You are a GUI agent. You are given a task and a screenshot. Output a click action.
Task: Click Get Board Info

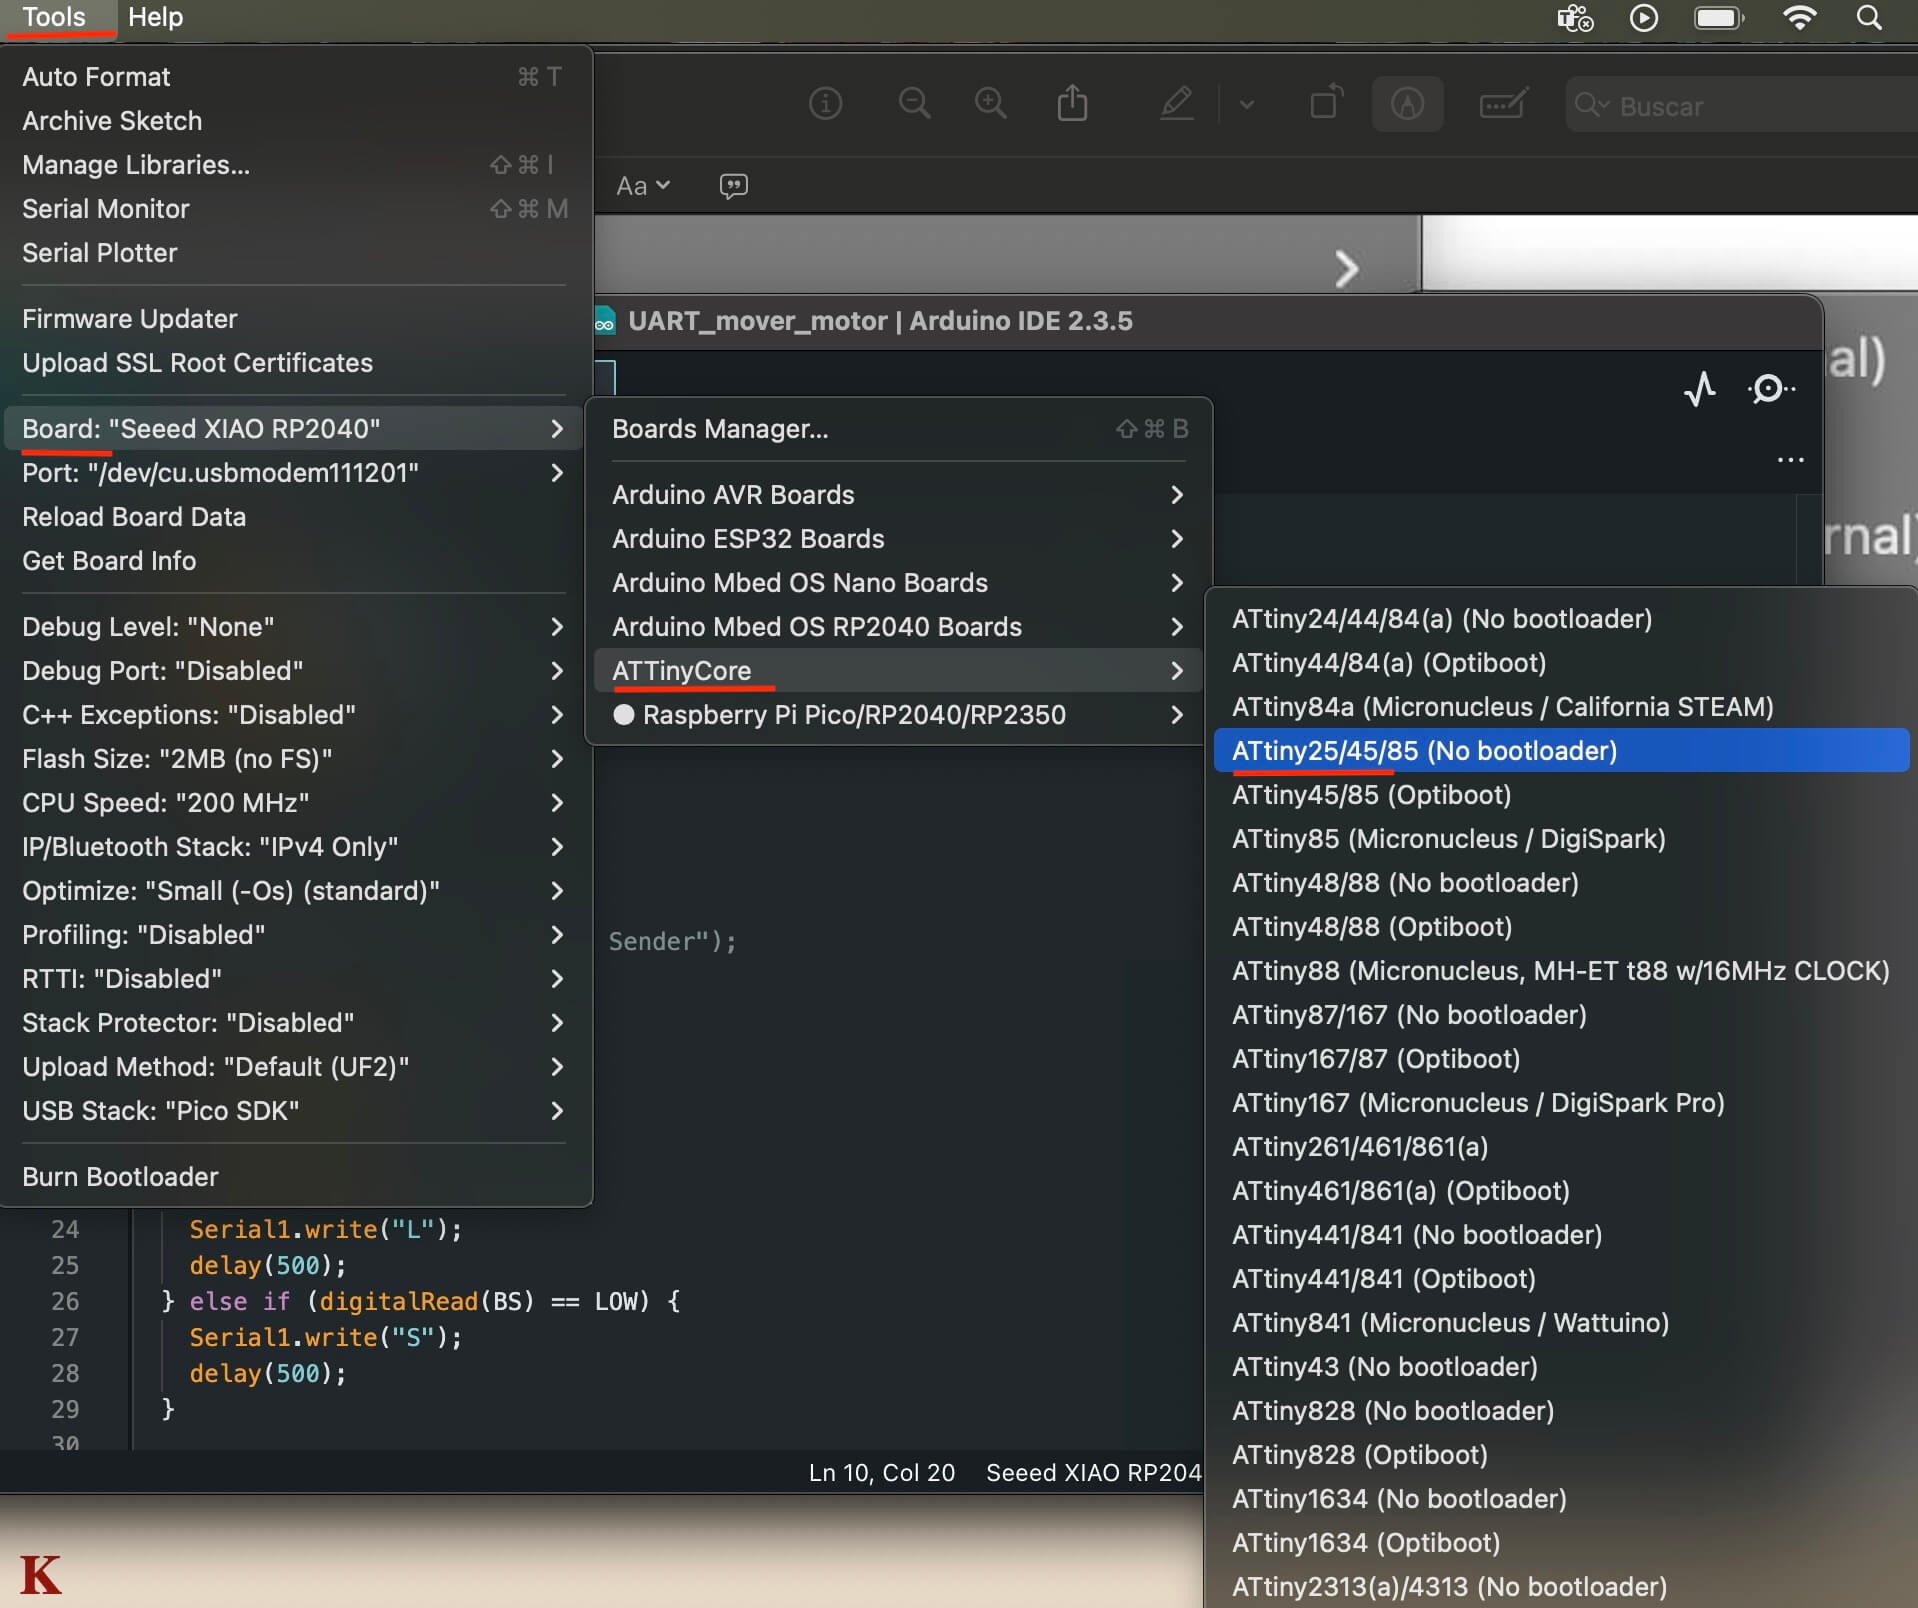pyautogui.click(x=296, y=561)
